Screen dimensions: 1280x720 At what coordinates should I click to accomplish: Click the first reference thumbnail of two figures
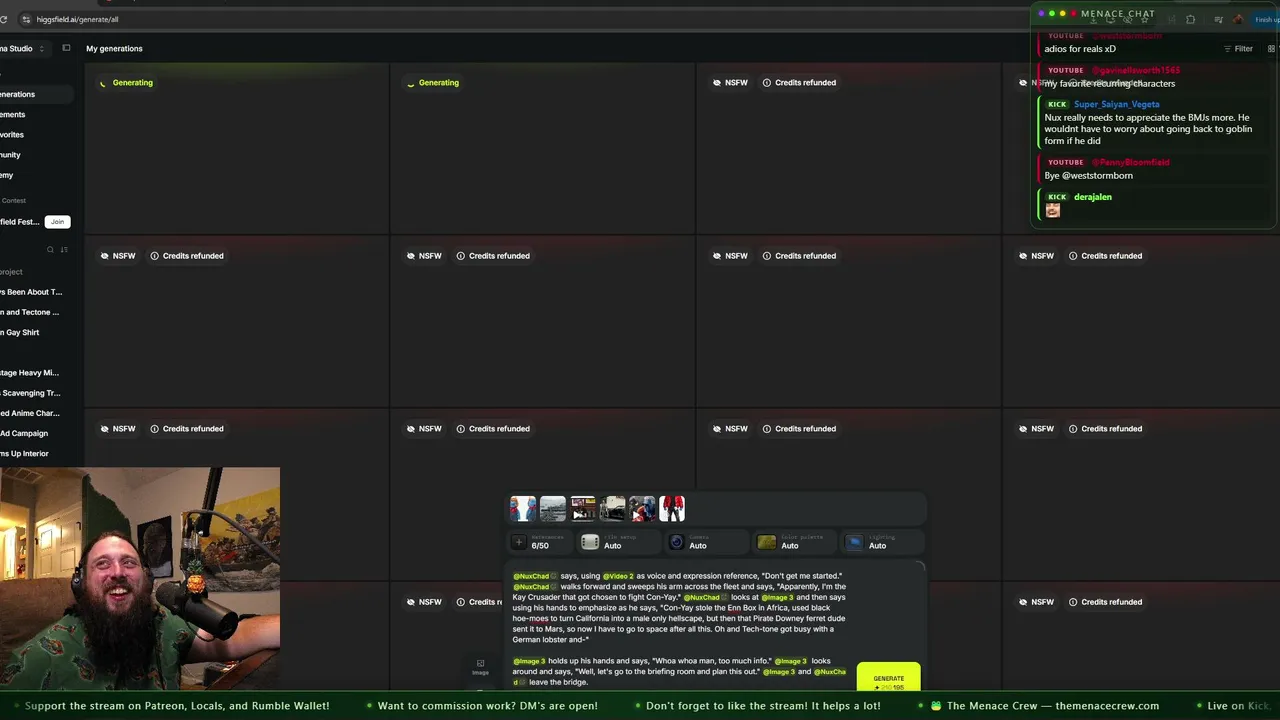523,509
